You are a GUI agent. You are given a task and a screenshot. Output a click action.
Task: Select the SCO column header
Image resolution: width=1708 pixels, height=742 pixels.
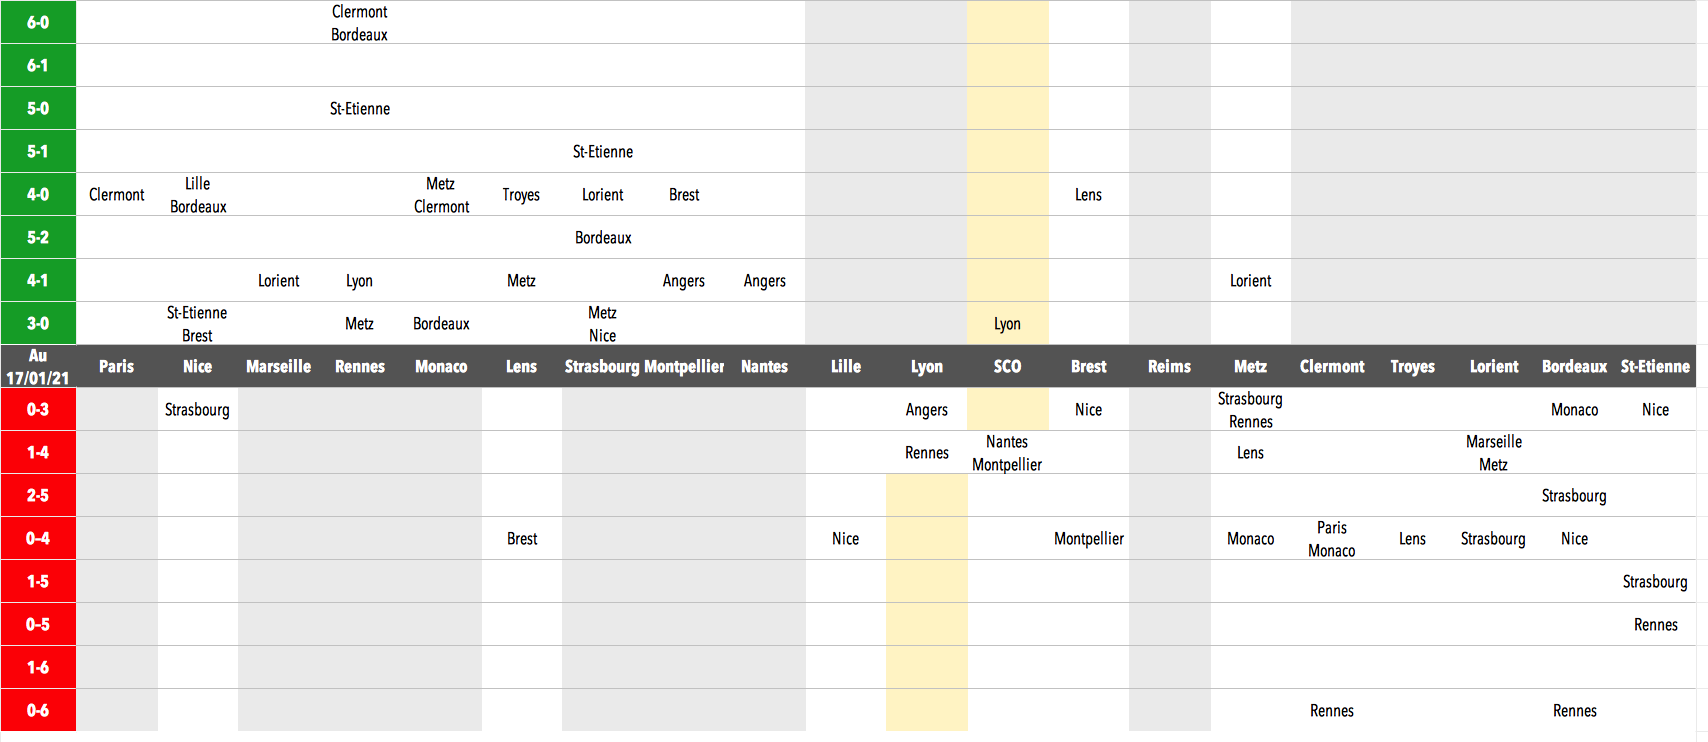[1007, 367]
